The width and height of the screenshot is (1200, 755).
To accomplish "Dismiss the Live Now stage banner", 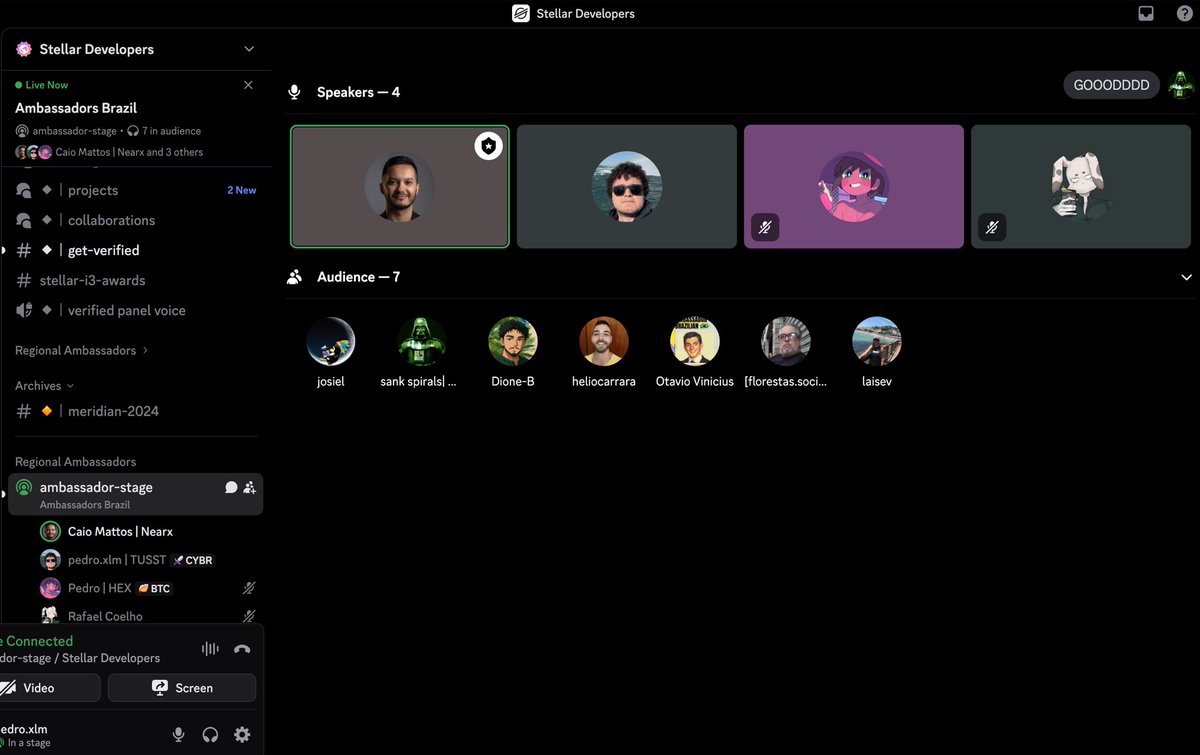I will [x=248, y=85].
